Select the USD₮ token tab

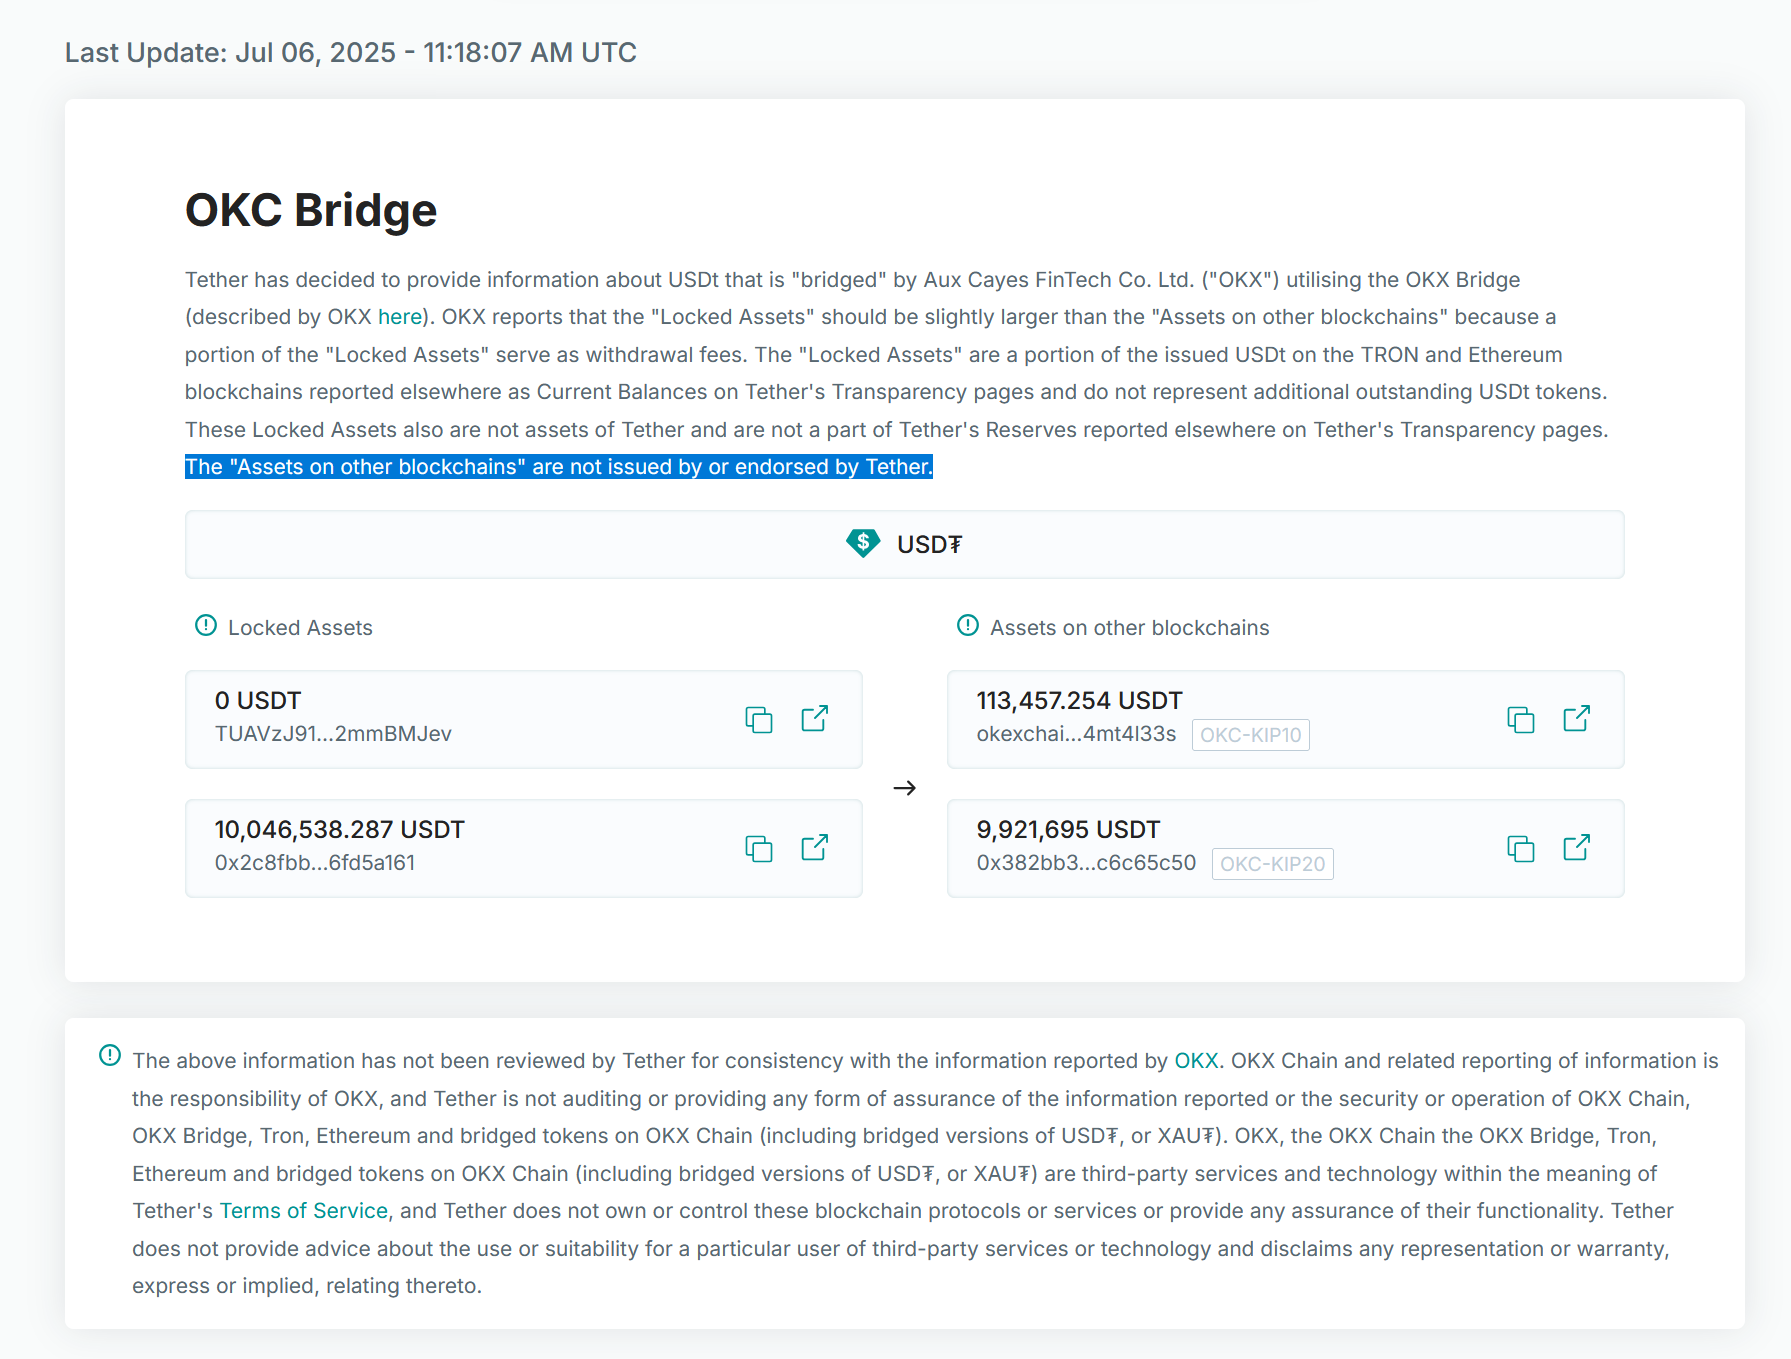[904, 544]
